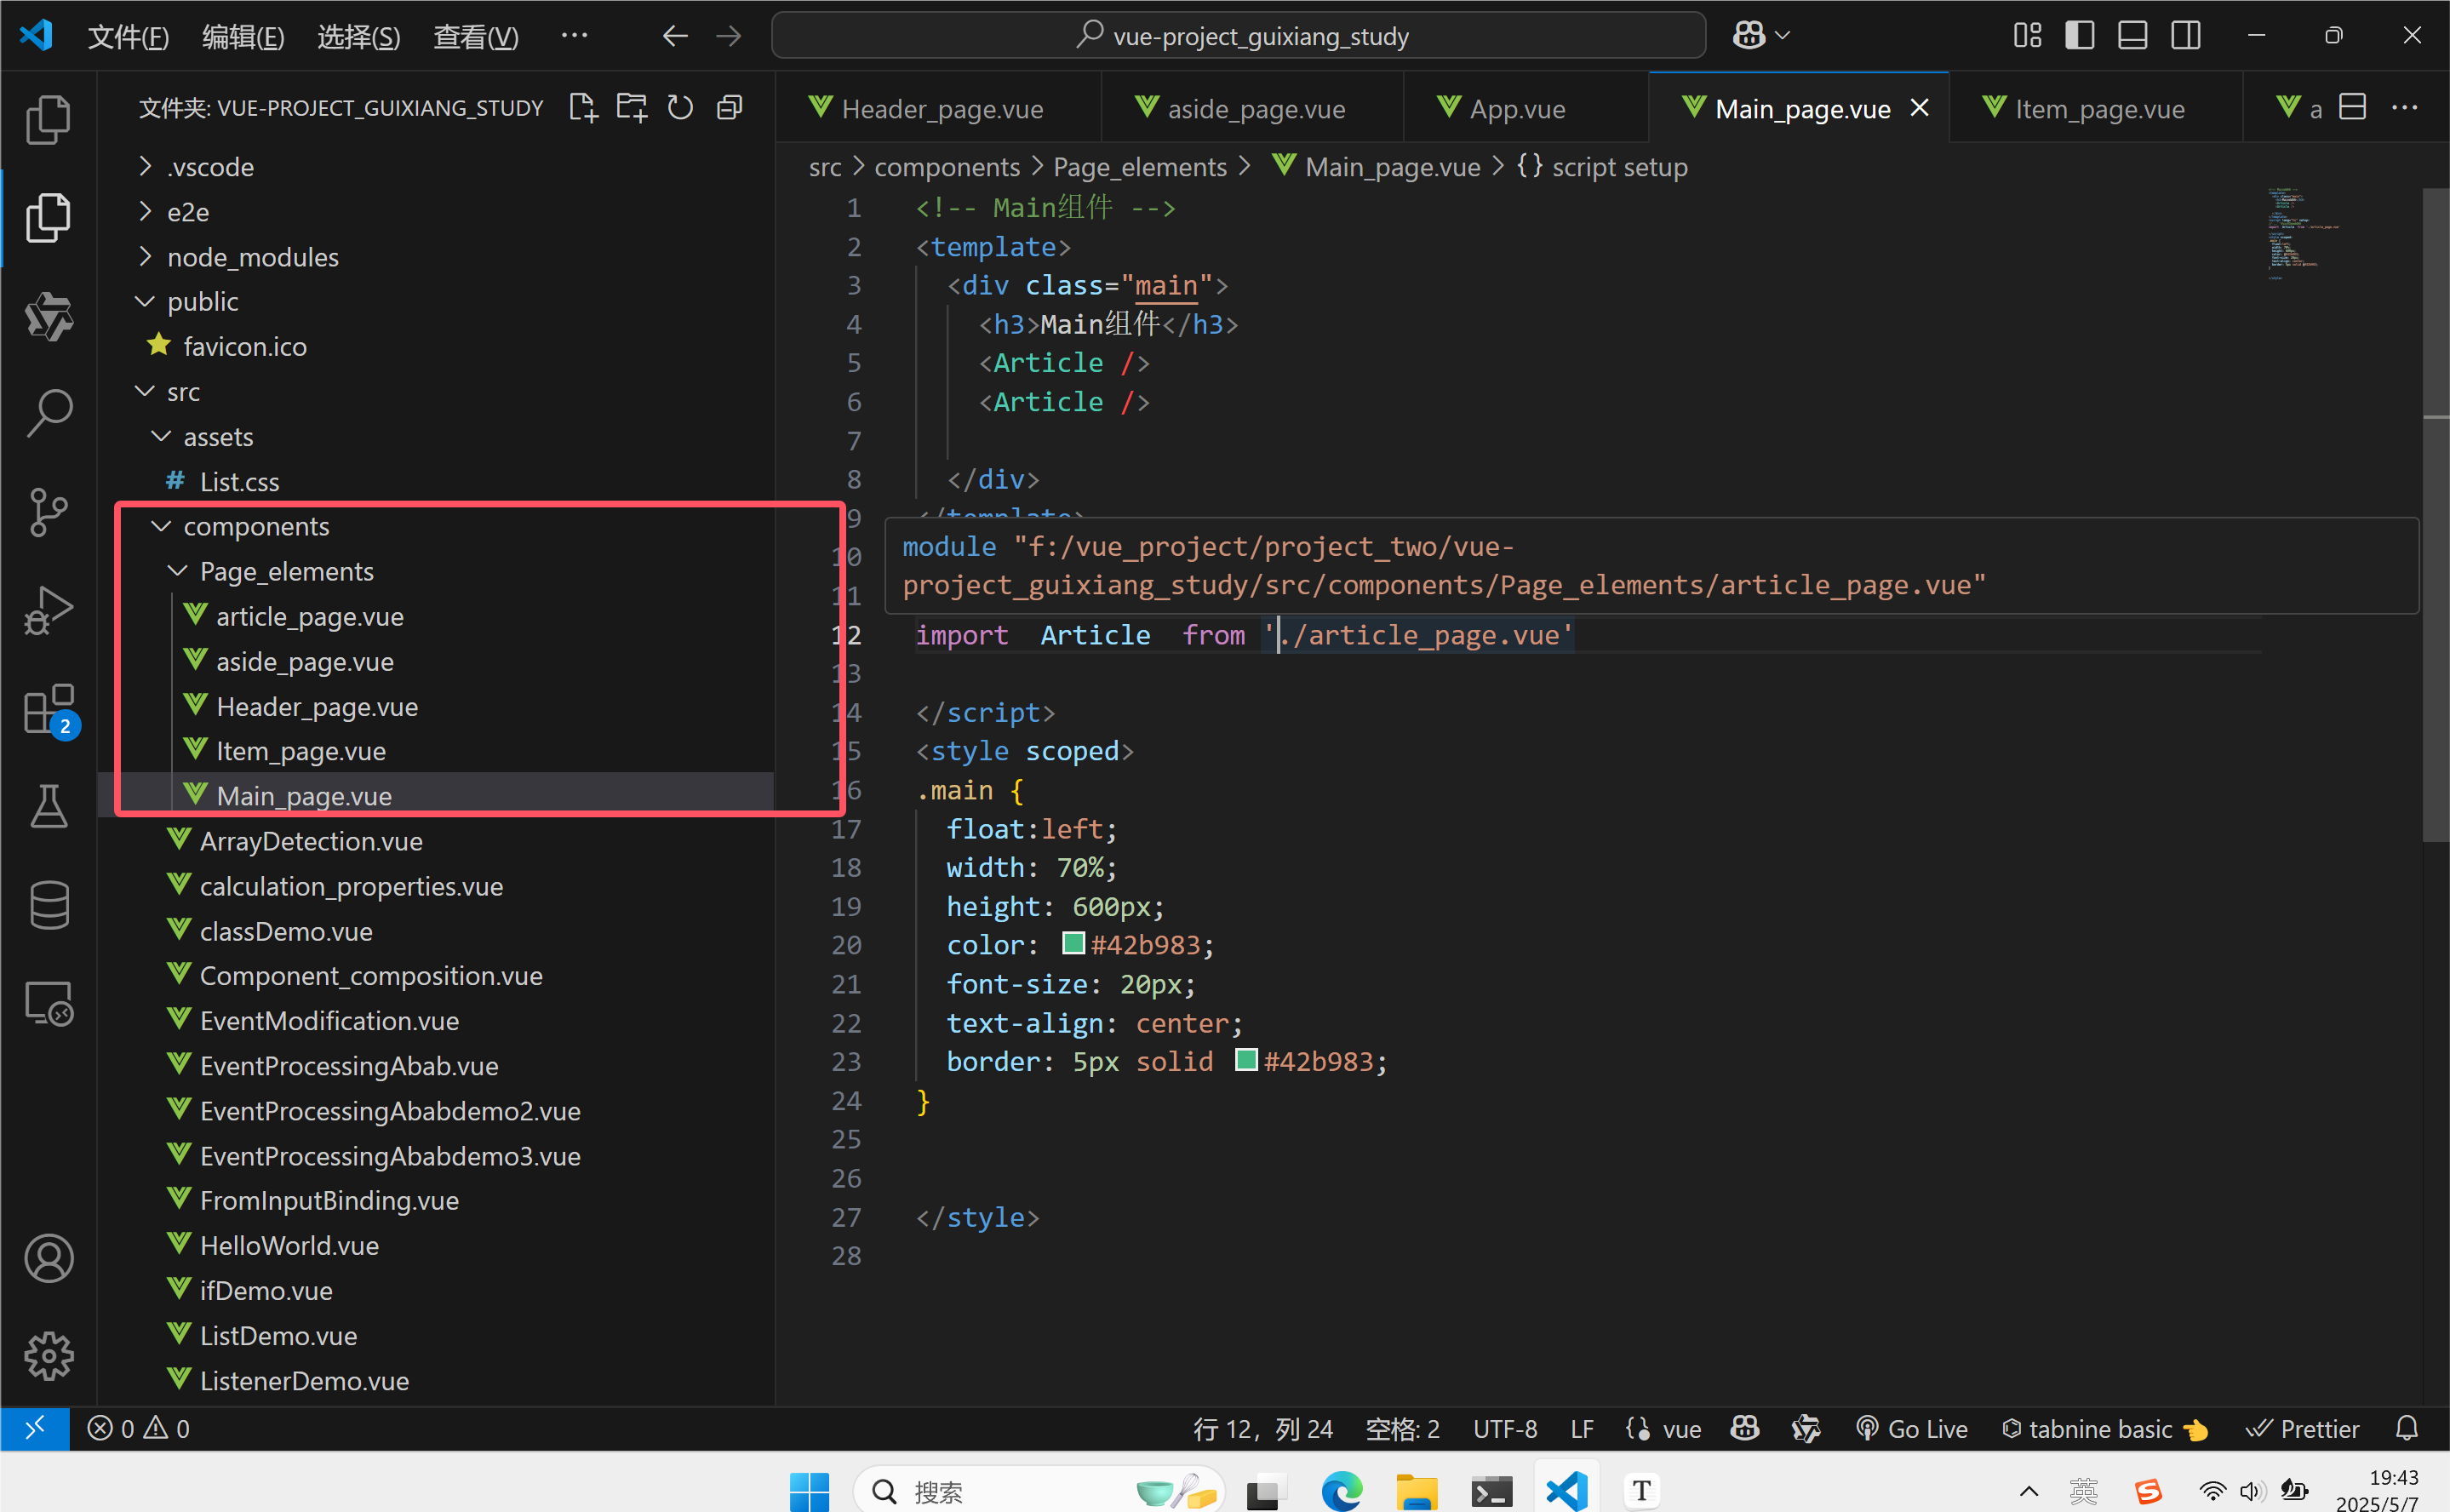The height and width of the screenshot is (1512, 2450).
Task: Click the #42b983 color swatch on color line
Action: 1073,943
